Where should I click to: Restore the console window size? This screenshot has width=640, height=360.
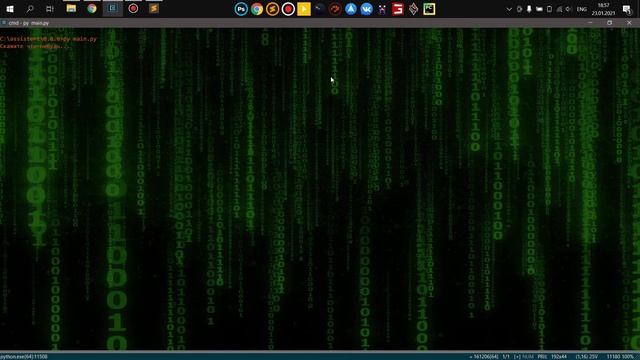point(609,23)
